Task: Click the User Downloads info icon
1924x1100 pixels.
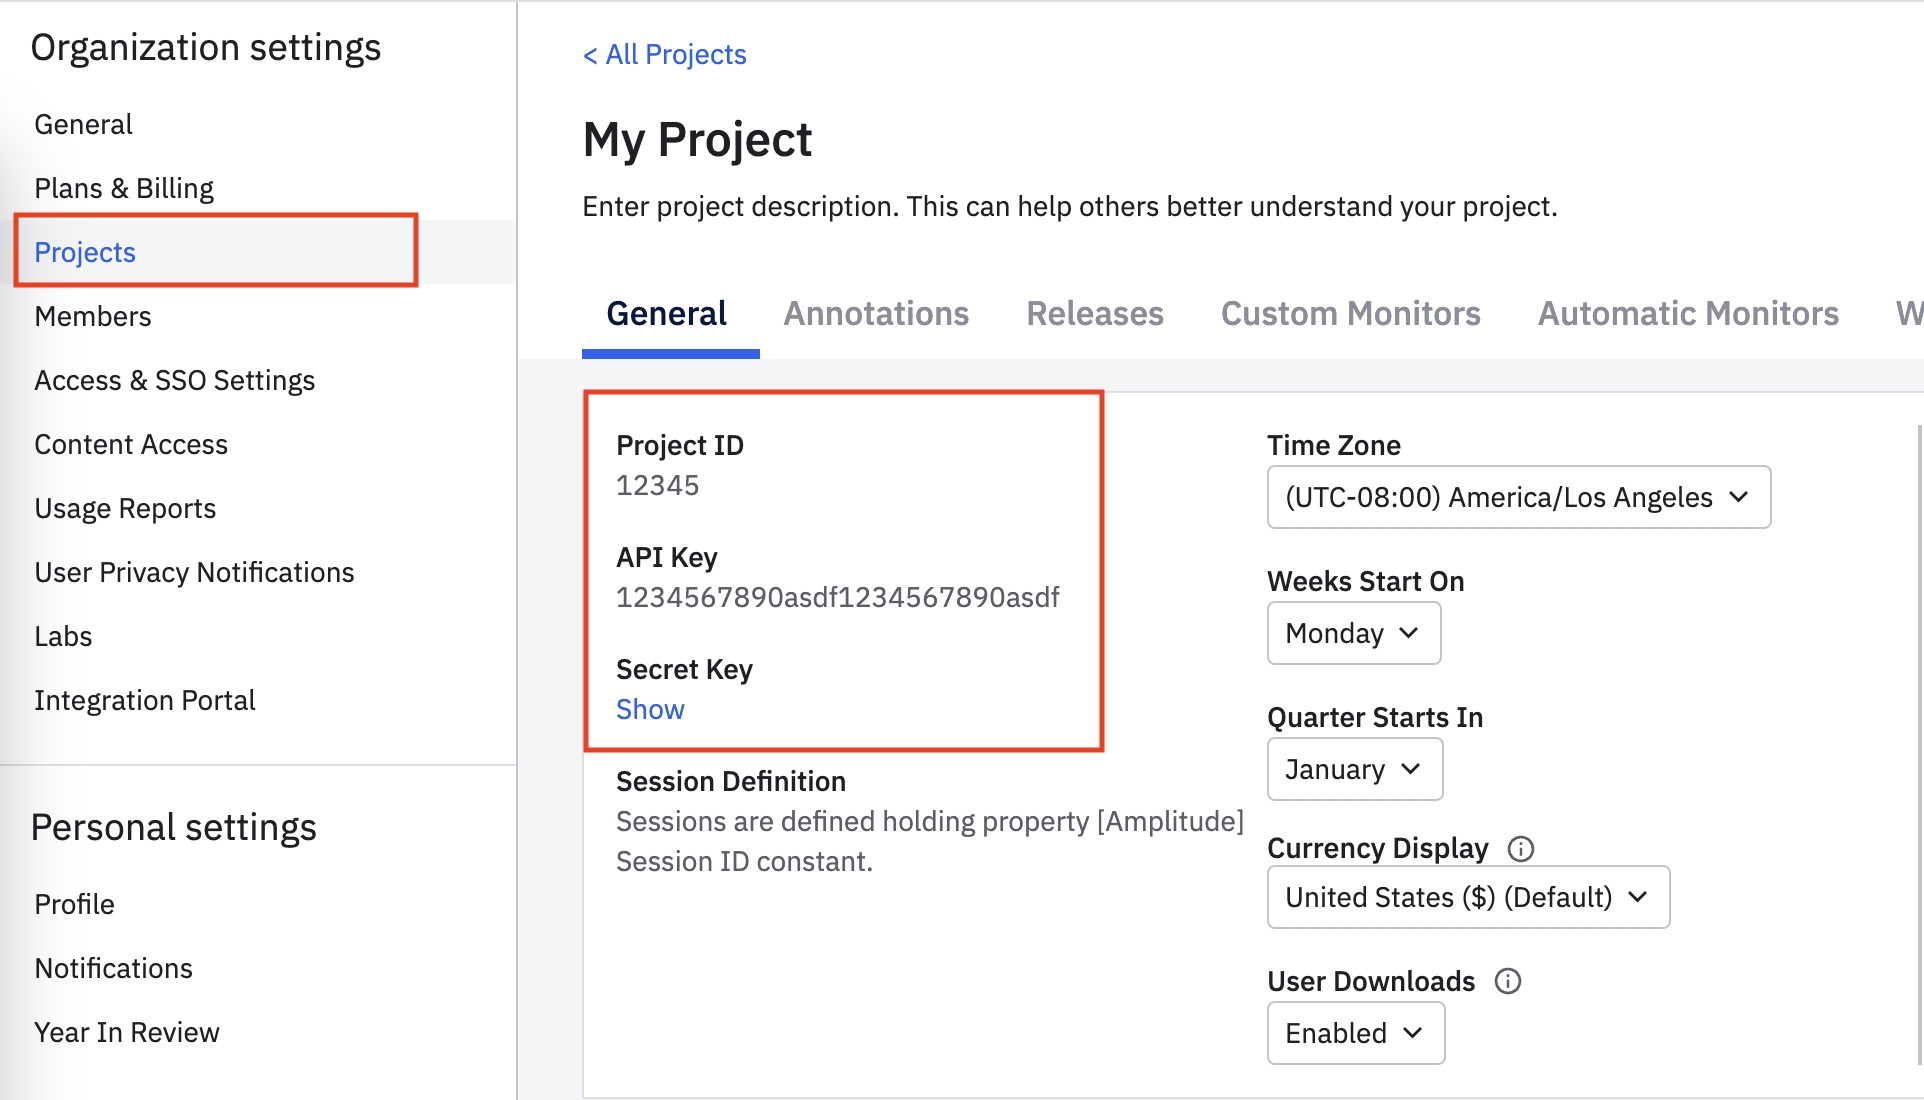Action: pos(1507,981)
